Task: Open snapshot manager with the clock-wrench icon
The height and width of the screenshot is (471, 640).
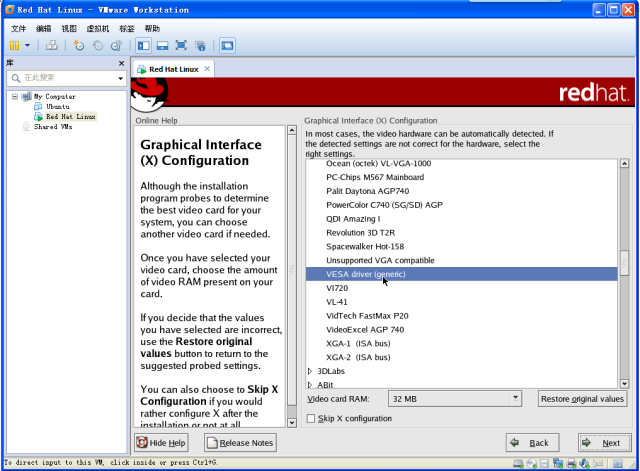Action: click(116, 45)
